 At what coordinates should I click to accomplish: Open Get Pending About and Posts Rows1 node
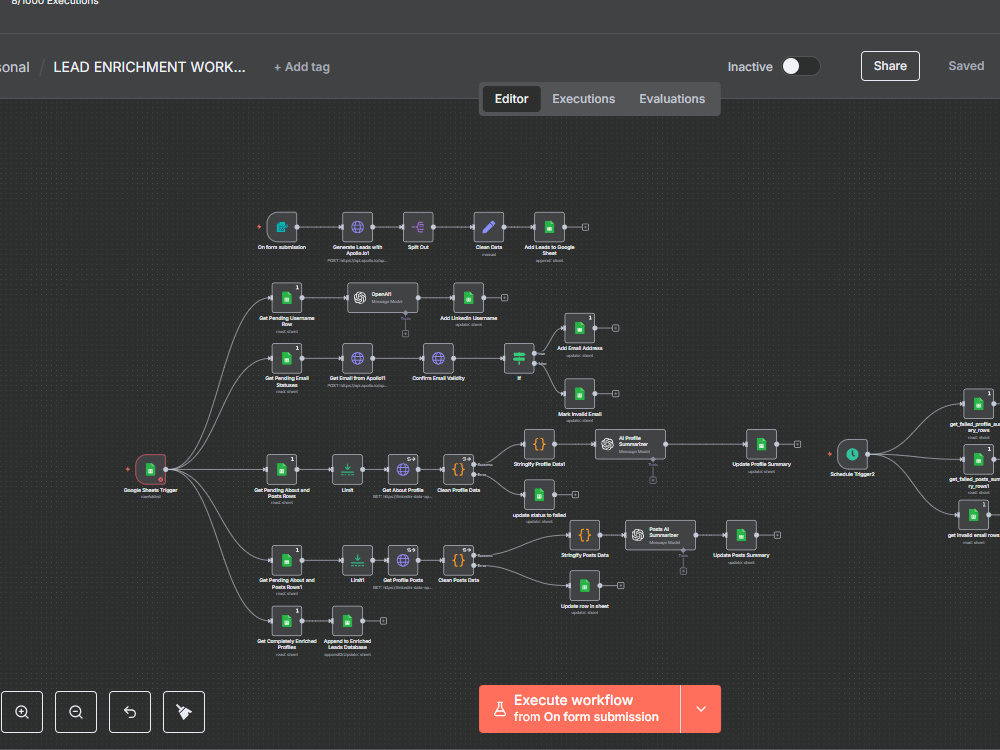click(286, 561)
